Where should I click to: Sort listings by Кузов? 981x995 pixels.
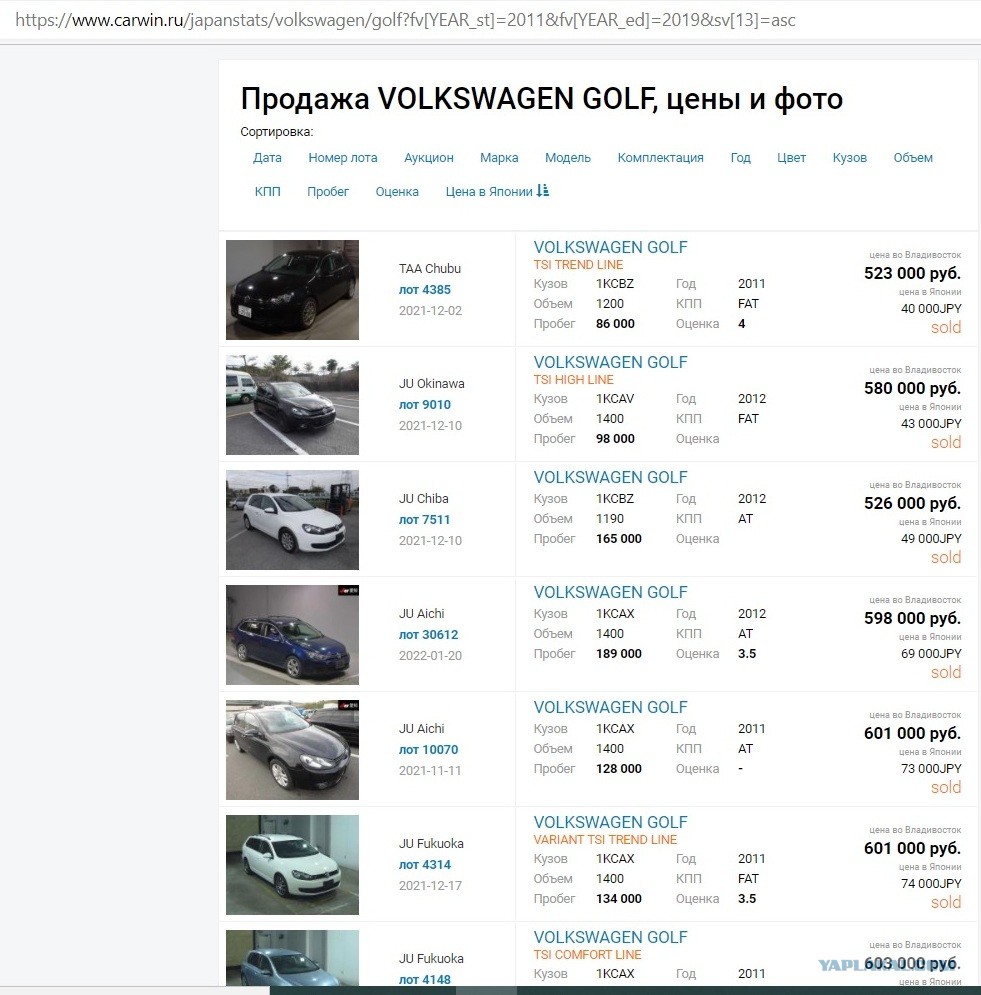[x=850, y=157]
